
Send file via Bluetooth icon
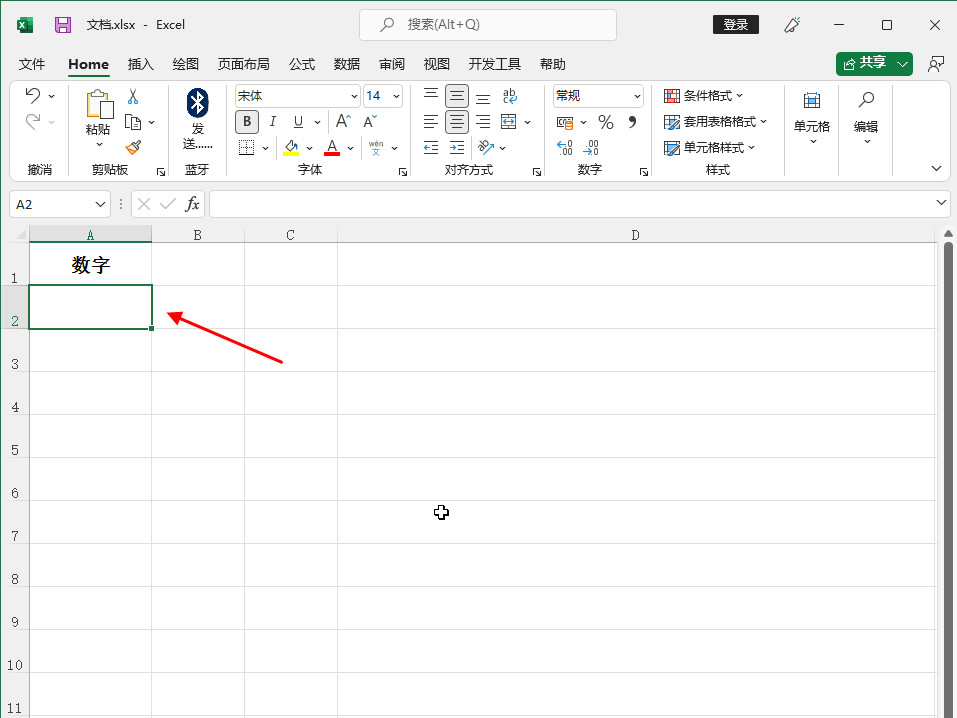198,103
